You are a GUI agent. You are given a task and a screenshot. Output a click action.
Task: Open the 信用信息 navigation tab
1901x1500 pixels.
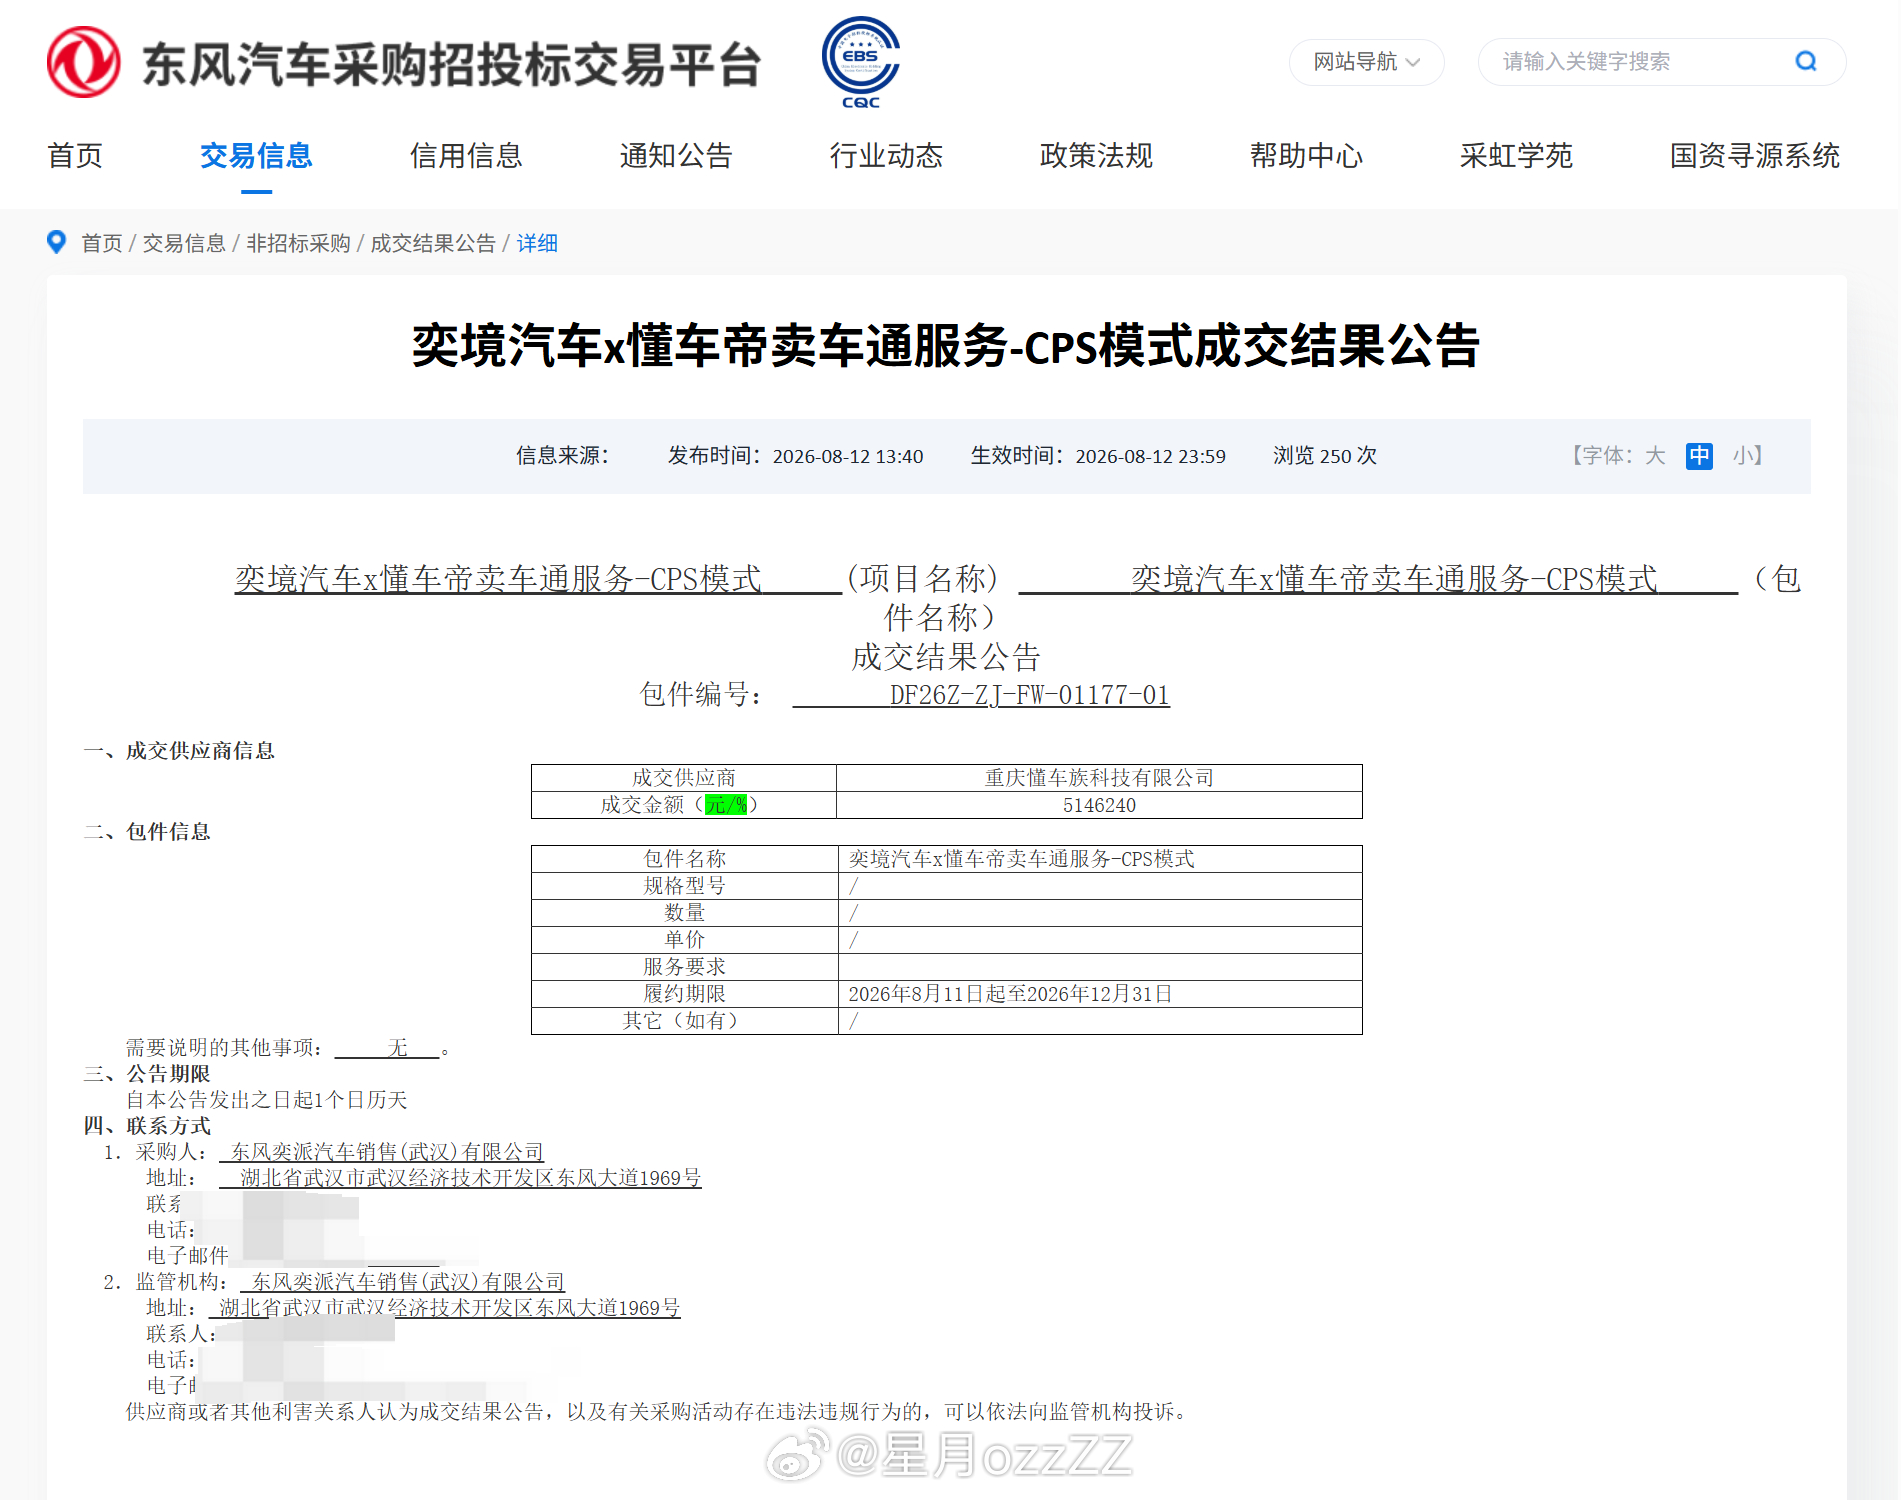466,156
